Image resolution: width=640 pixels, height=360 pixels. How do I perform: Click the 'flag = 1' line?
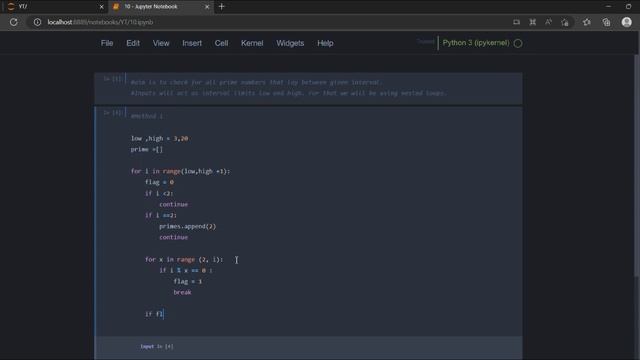click(x=188, y=282)
